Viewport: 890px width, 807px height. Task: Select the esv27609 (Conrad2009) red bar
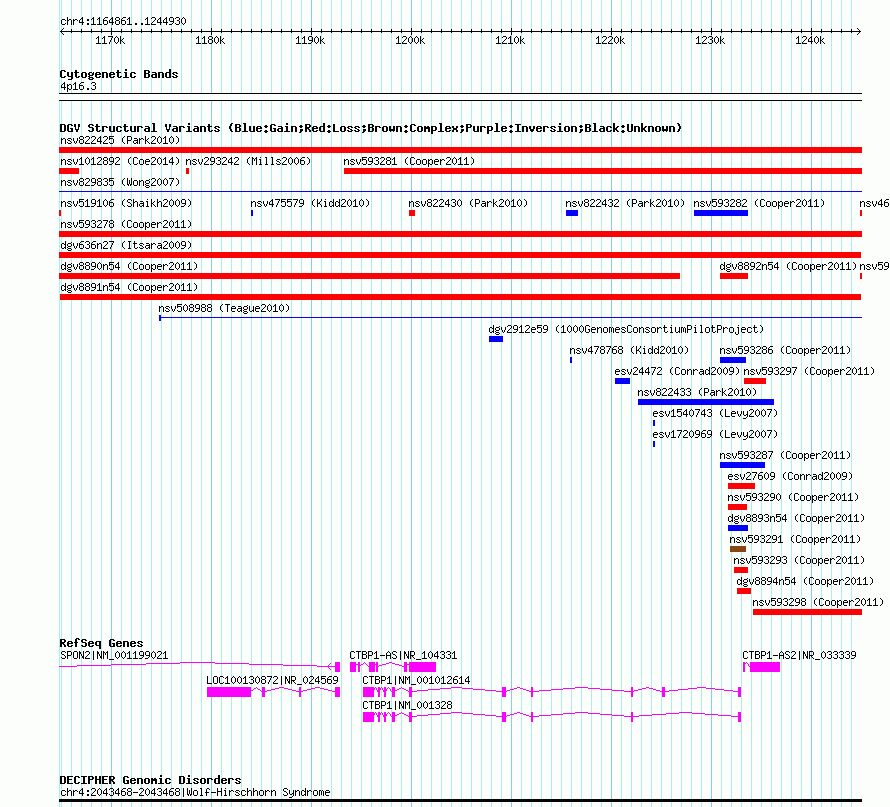point(741,486)
